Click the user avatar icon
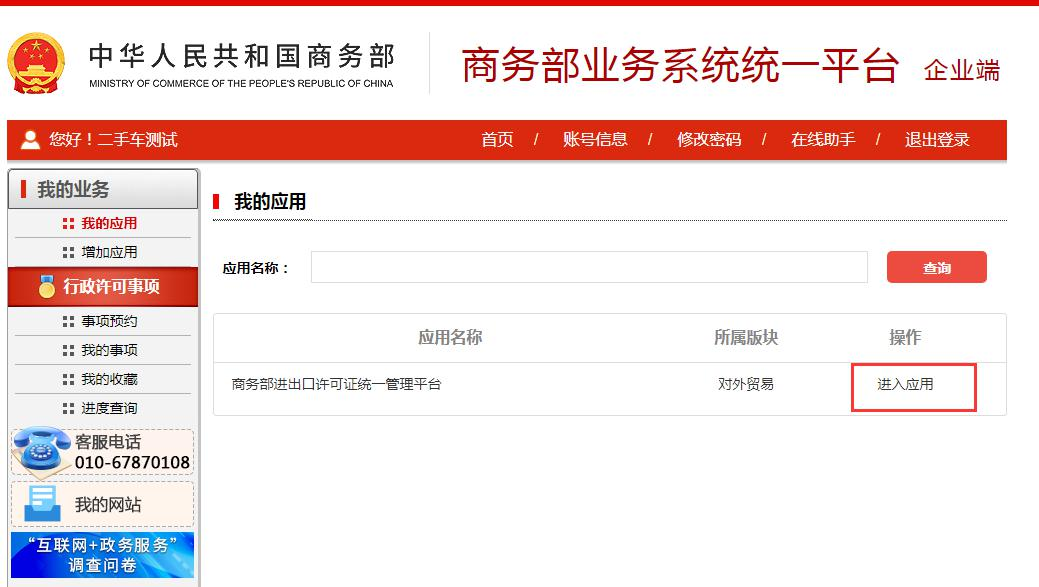Image resolution: width=1039 pixels, height=587 pixels. pos(30,140)
